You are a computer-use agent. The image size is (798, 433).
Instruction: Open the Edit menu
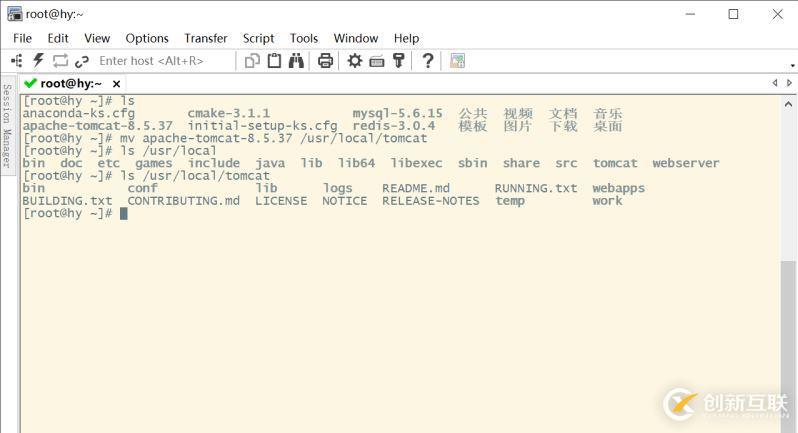click(58, 38)
